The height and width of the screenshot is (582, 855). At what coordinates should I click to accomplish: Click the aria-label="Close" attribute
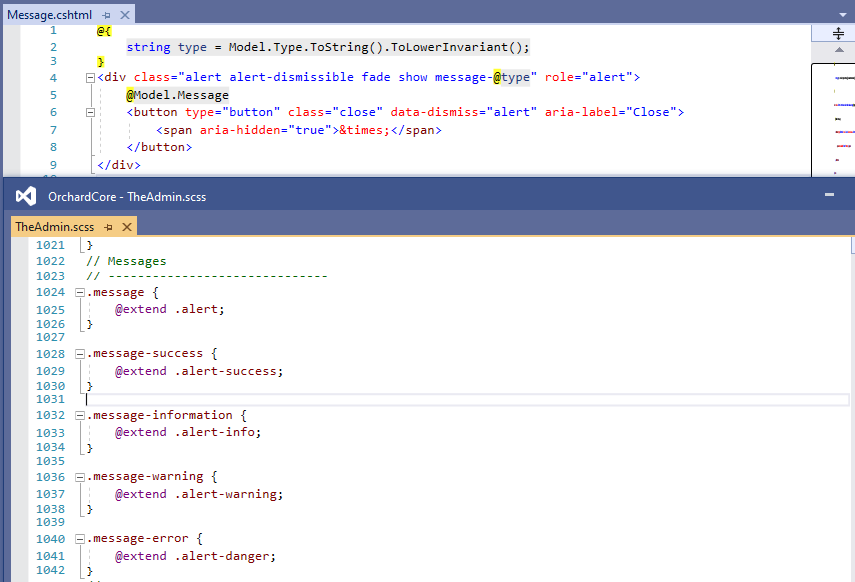click(x=611, y=112)
